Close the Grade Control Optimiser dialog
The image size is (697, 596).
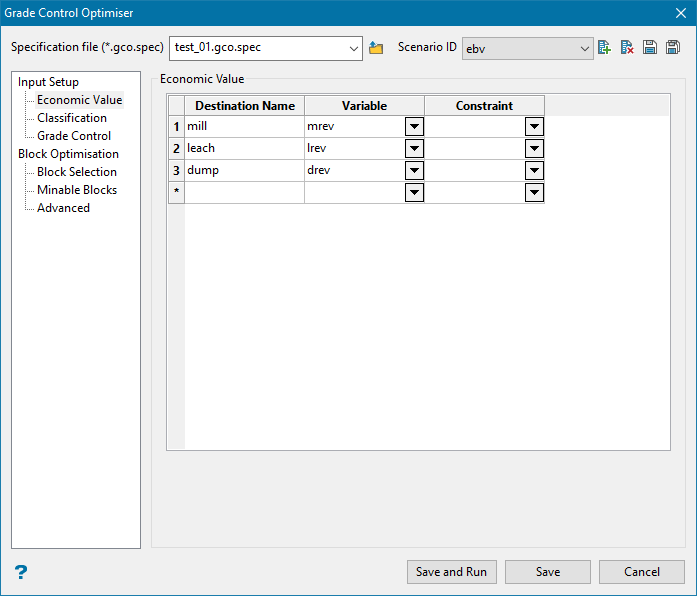coord(680,13)
